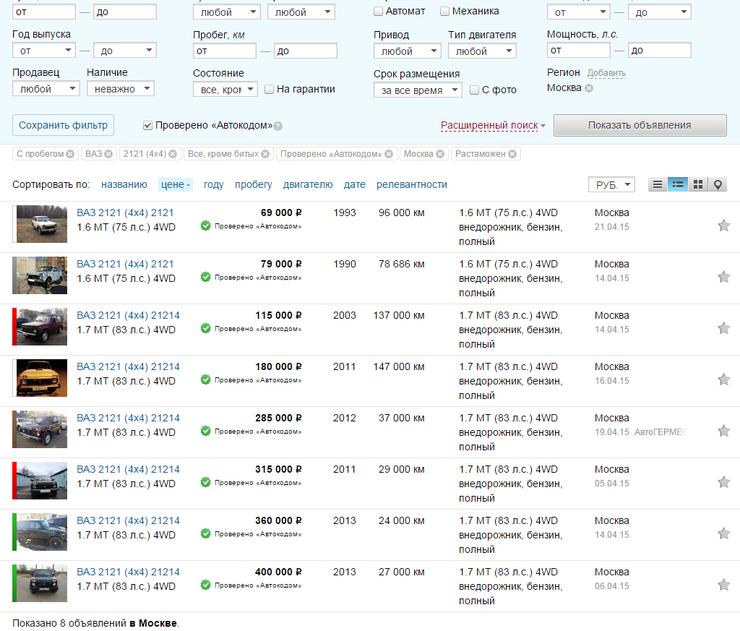Open the РУБ. currency dropdown

coord(612,185)
